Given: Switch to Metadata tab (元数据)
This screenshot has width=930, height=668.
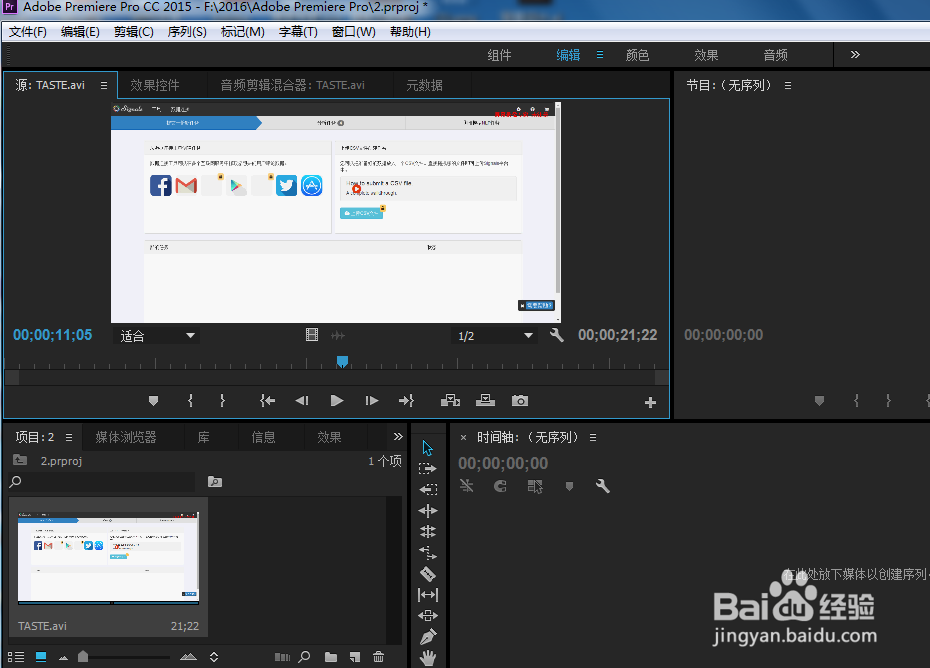Looking at the screenshot, I should point(424,85).
